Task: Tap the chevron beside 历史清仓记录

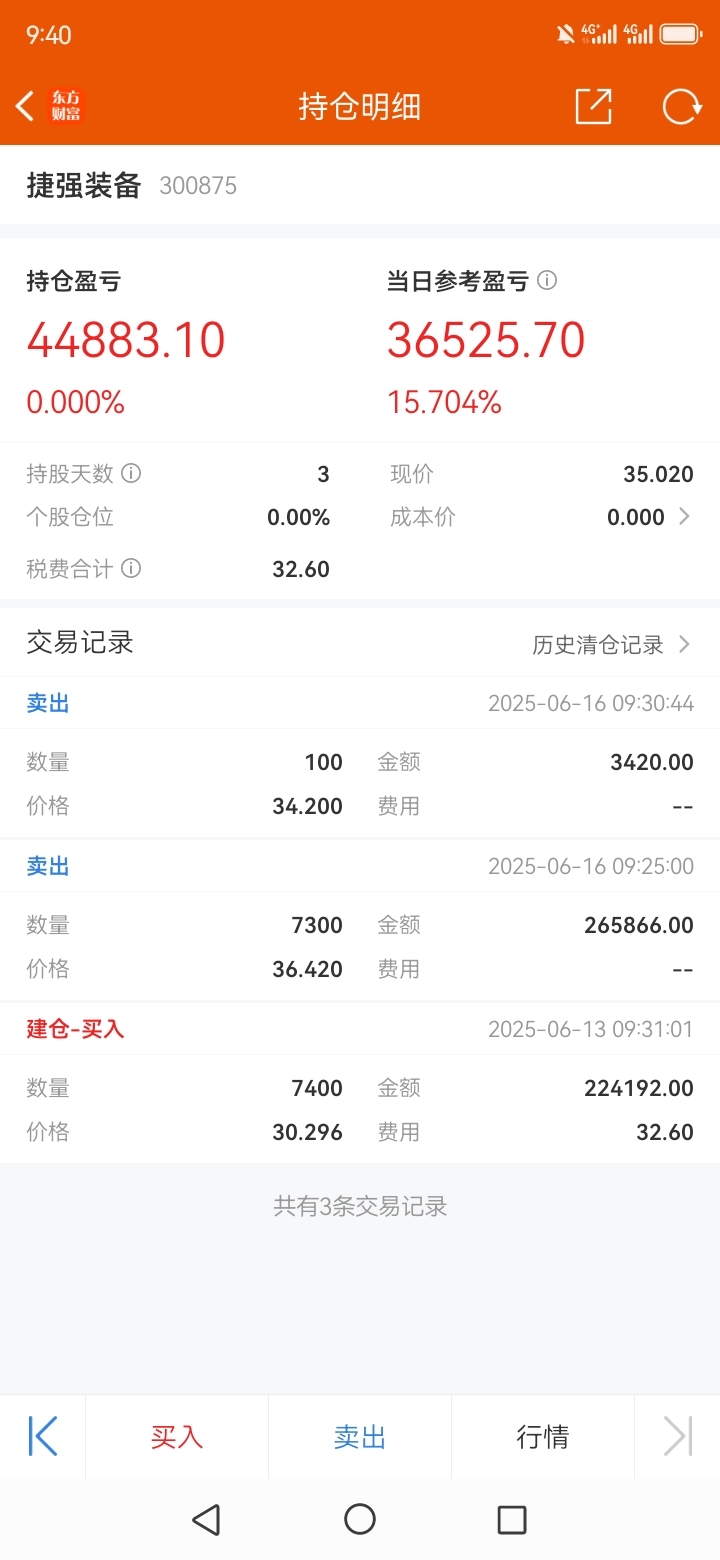Action: [x=684, y=645]
